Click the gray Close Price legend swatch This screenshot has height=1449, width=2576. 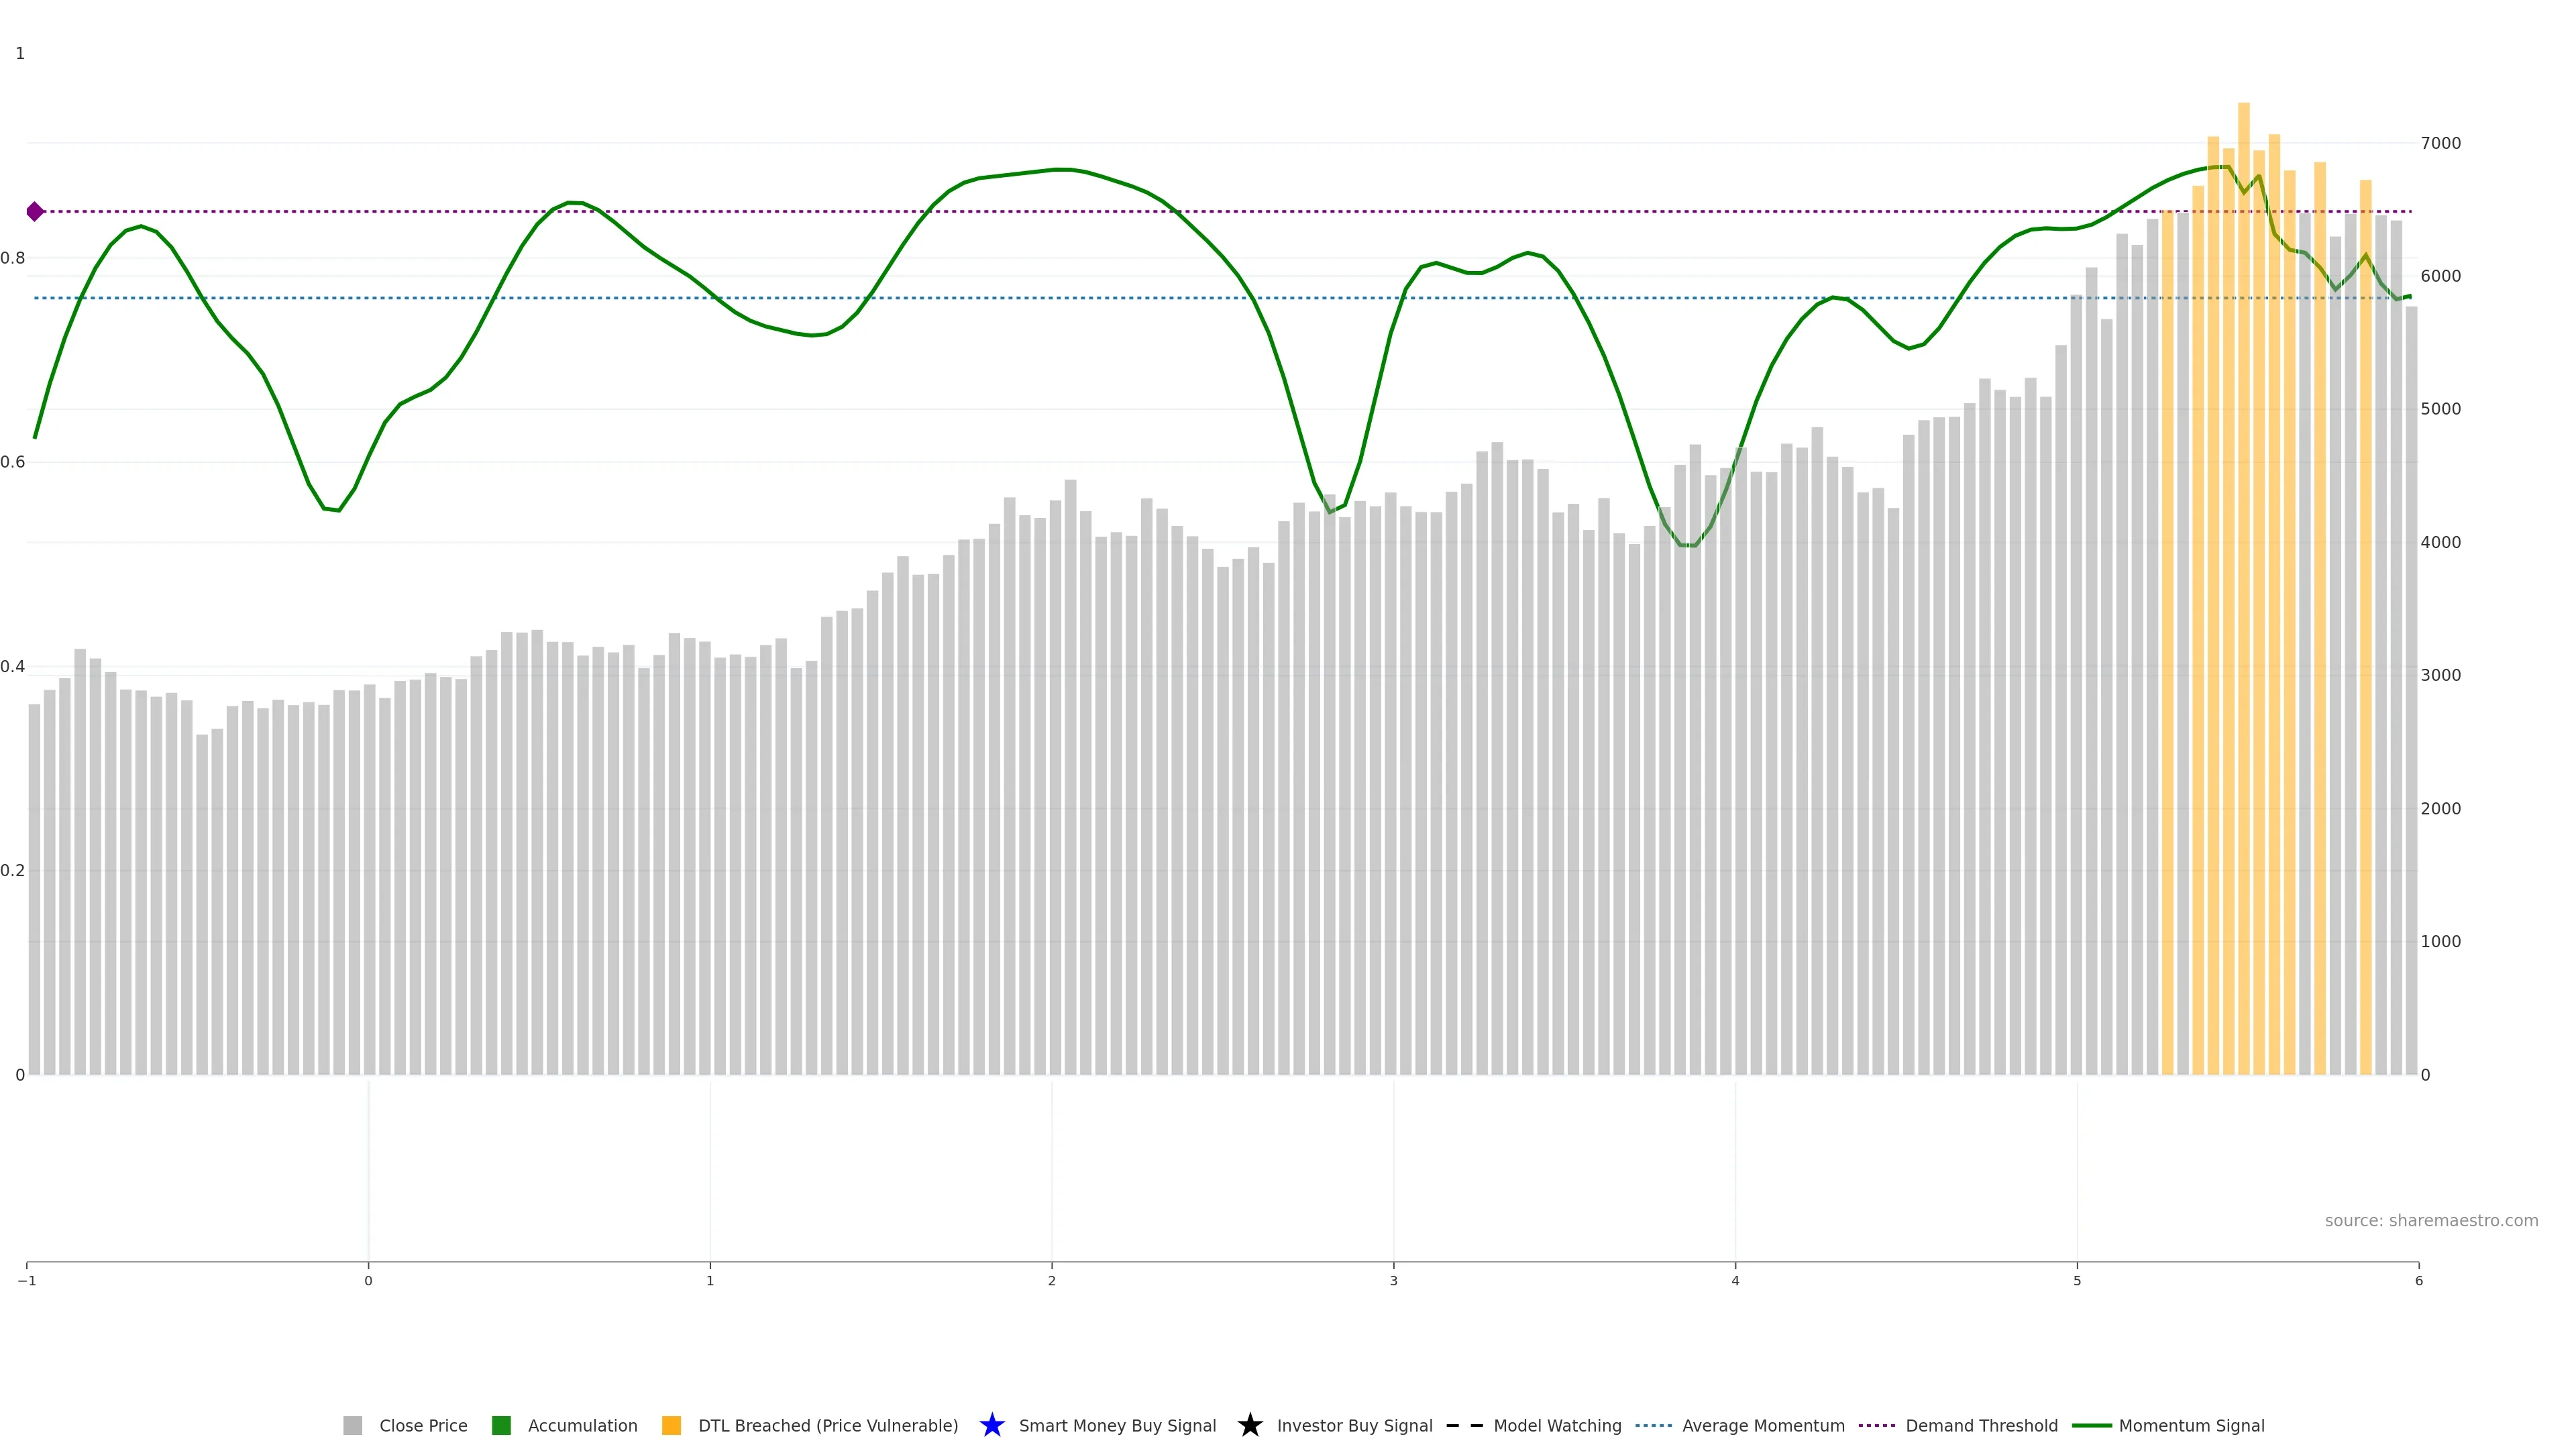tap(353, 1425)
